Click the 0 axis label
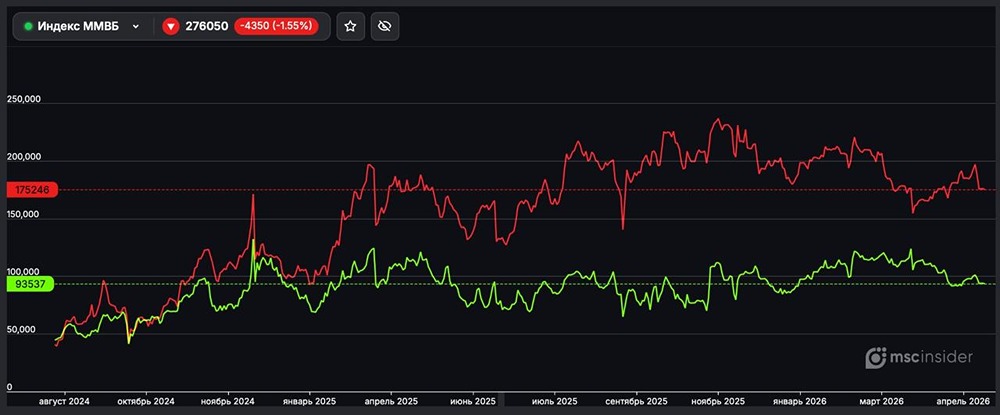The width and height of the screenshot is (1000, 415). (9, 387)
